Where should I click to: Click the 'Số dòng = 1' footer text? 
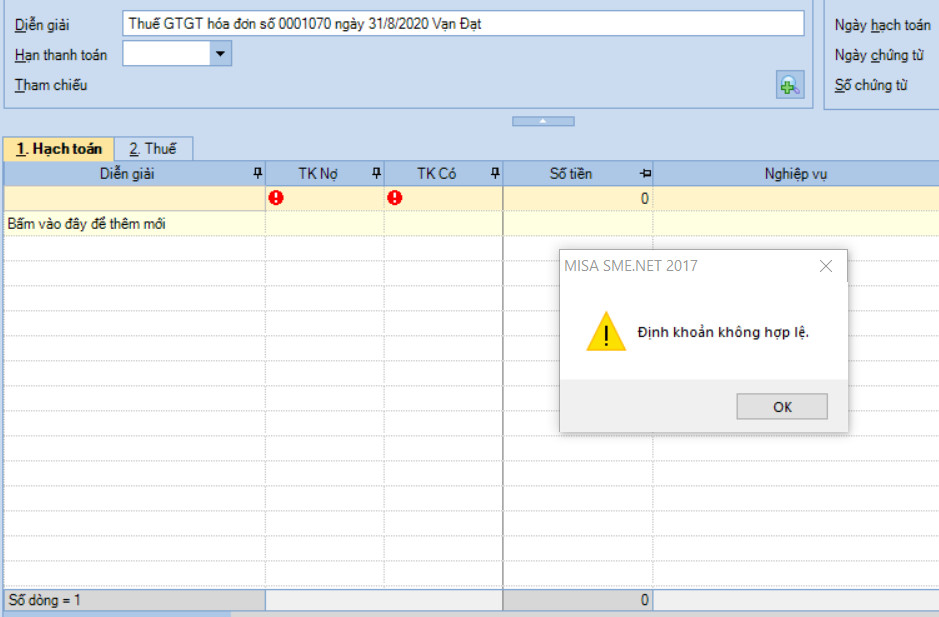coord(44,600)
